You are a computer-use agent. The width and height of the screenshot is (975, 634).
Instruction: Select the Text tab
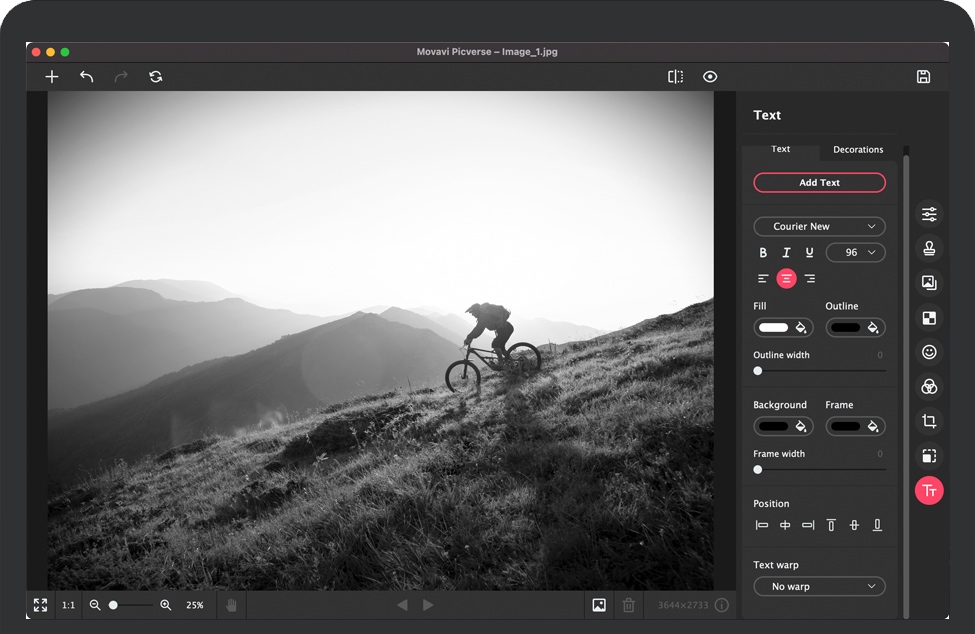pyautogui.click(x=781, y=149)
